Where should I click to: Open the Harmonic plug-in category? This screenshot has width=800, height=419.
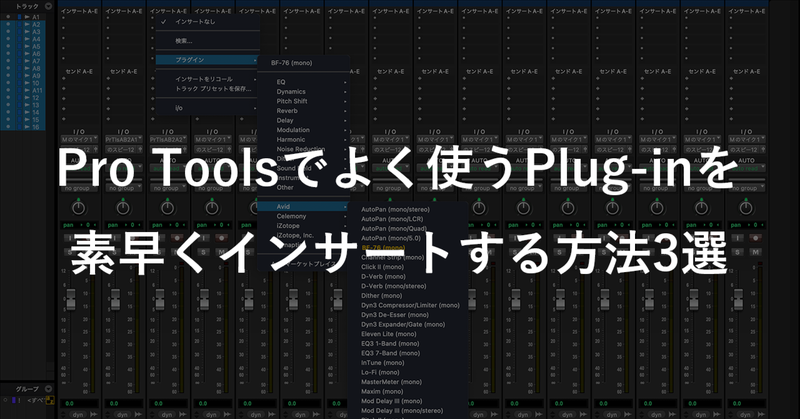[303, 139]
